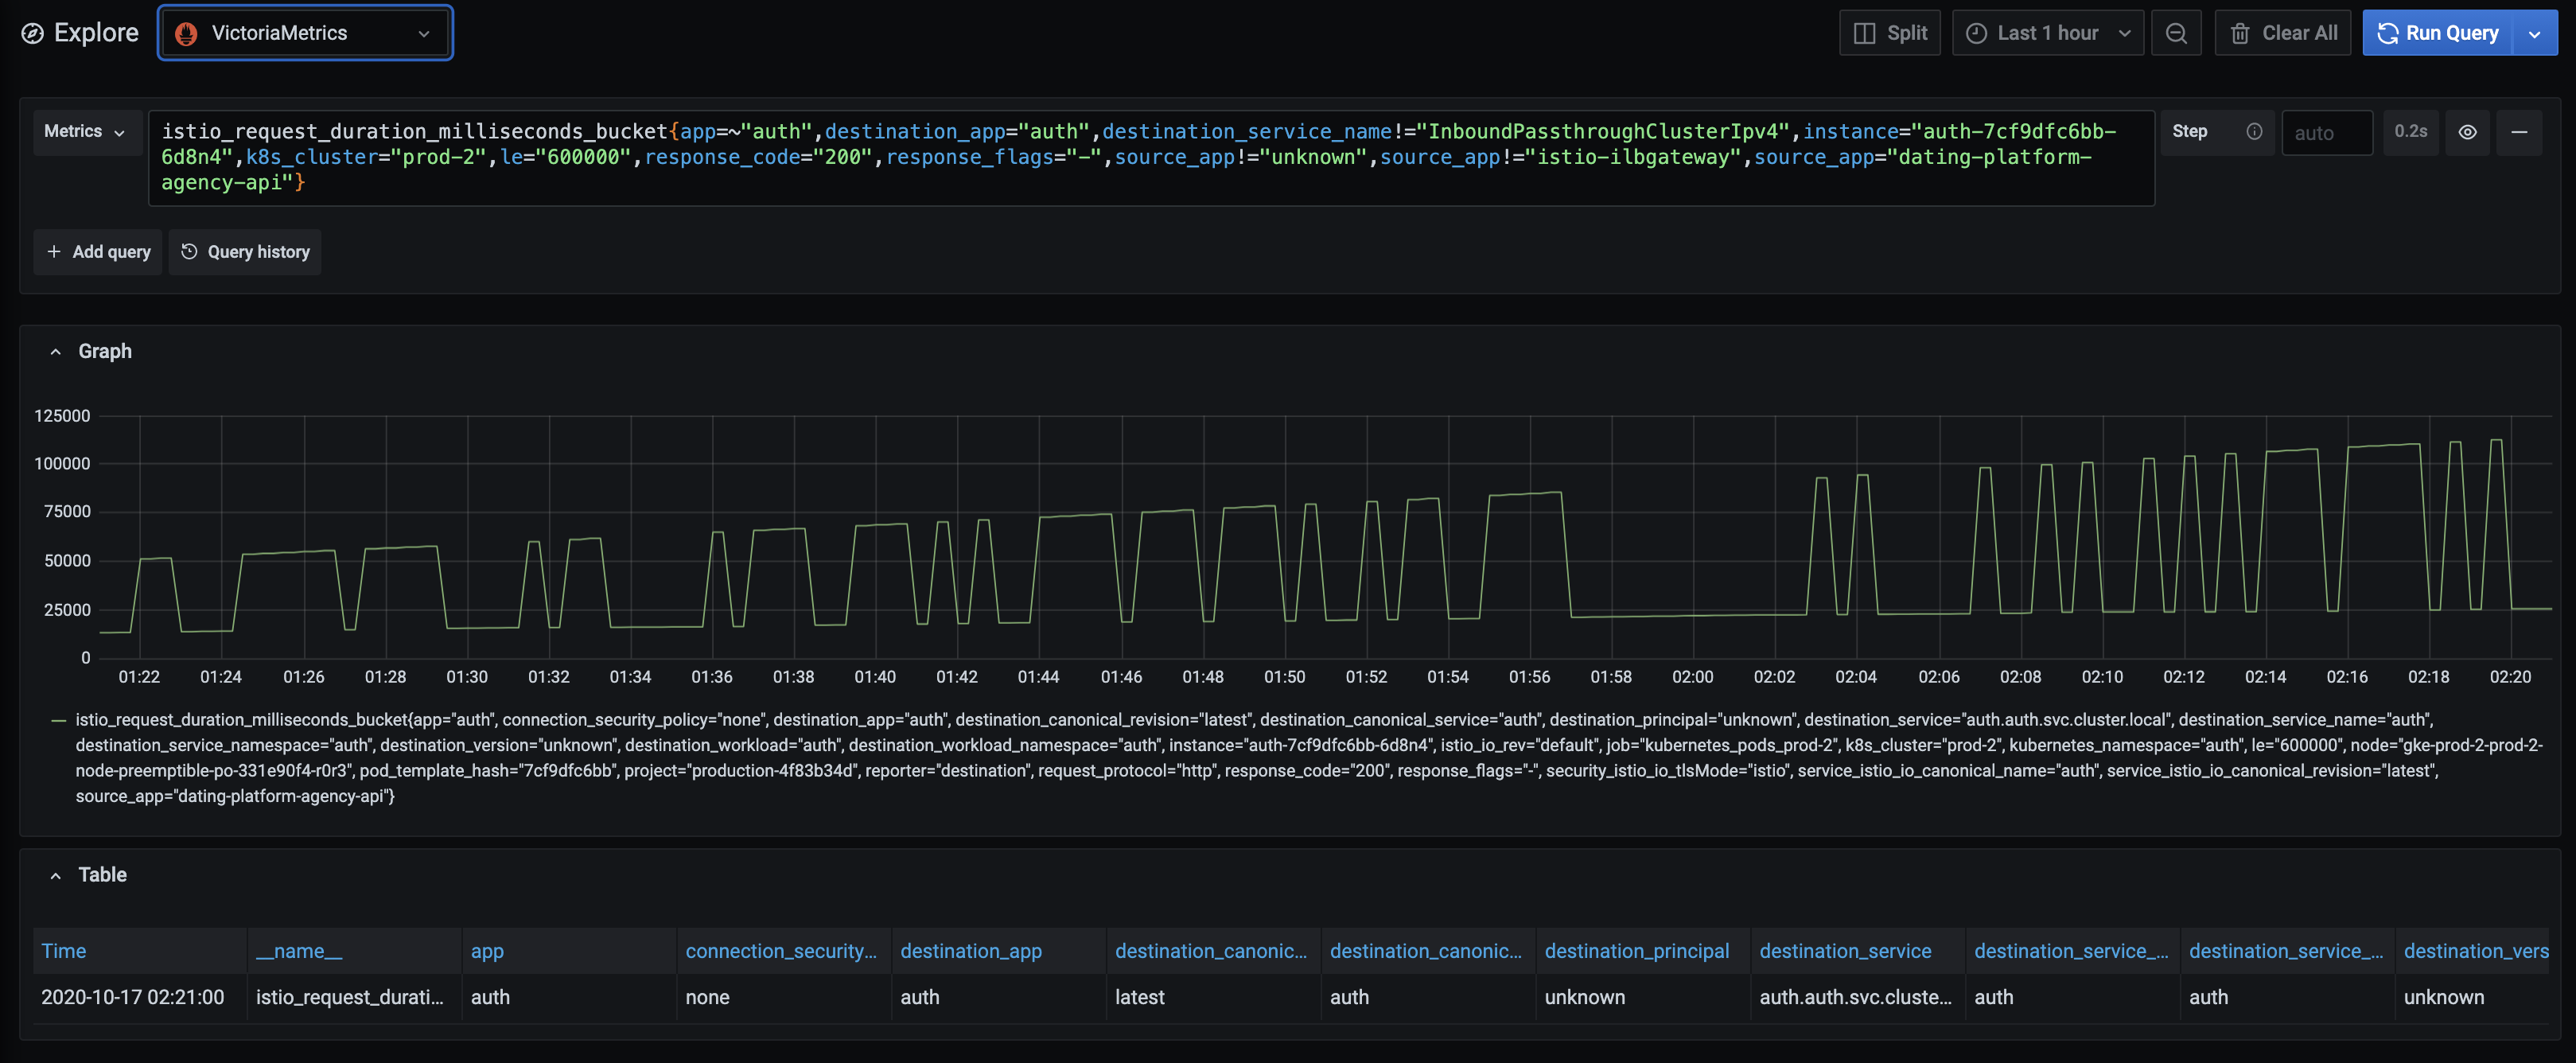Collapse the Graph panel
The height and width of the screenshot is (1063, 2576).
click(56, 351)
